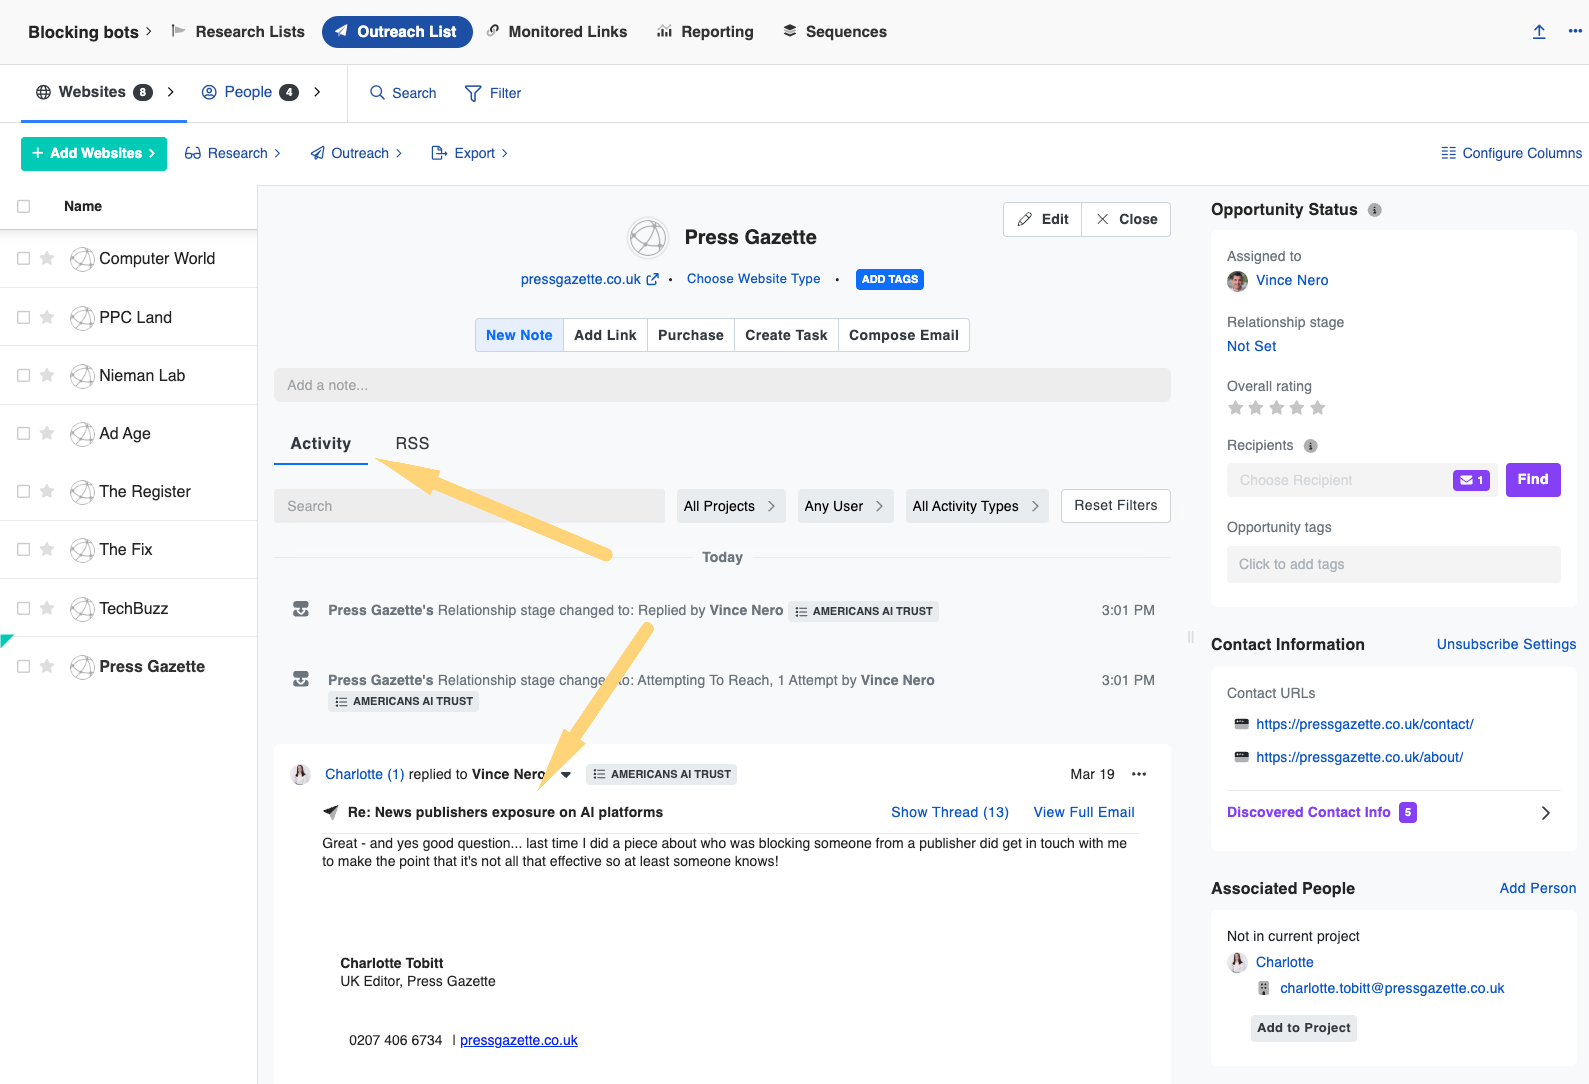Check the TechBuzz checkbox
The image size is (1589, 1084).
[24, 609]
